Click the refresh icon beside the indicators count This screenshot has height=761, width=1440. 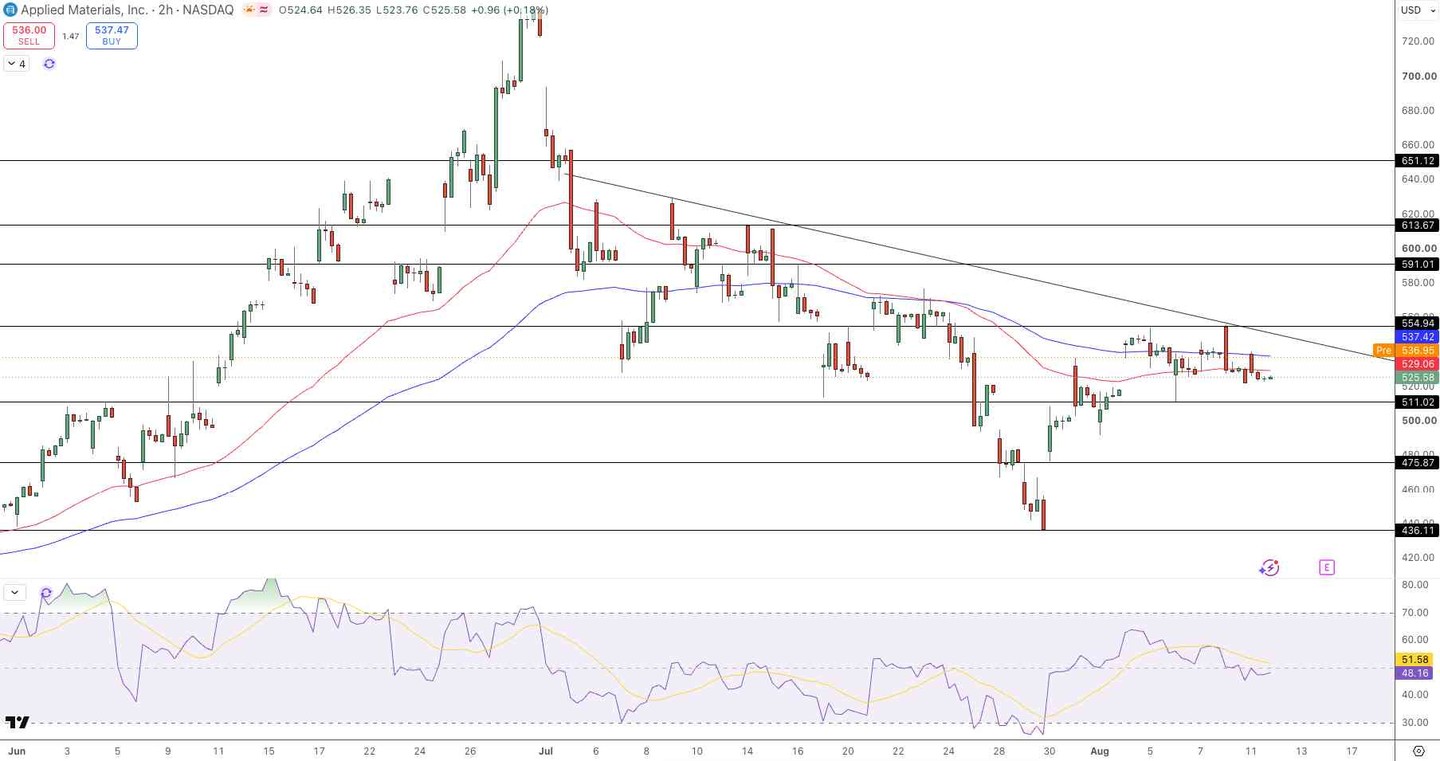(x=49, y=64)
